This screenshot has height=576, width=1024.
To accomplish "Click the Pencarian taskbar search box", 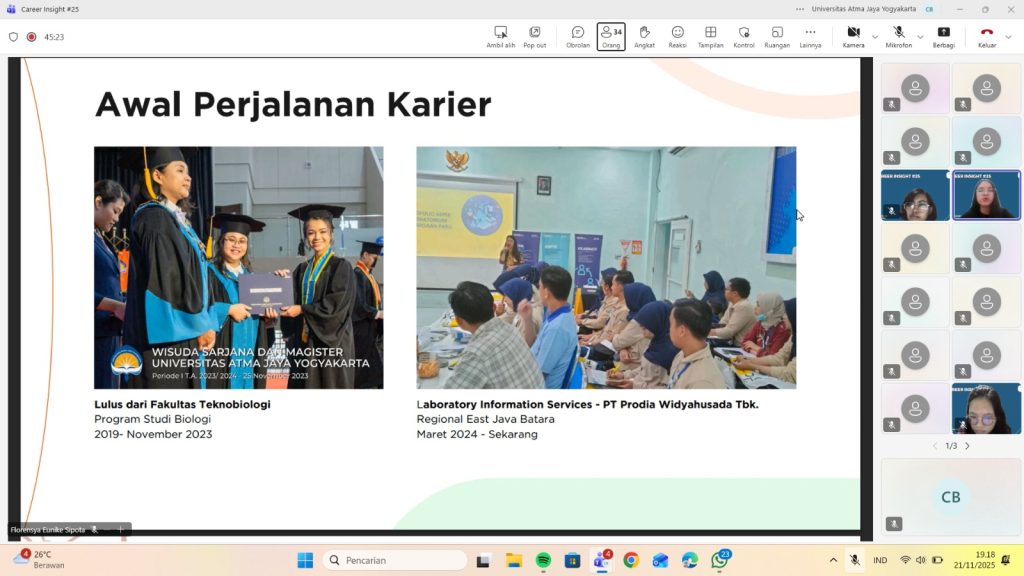I will (x=394, y=560).
